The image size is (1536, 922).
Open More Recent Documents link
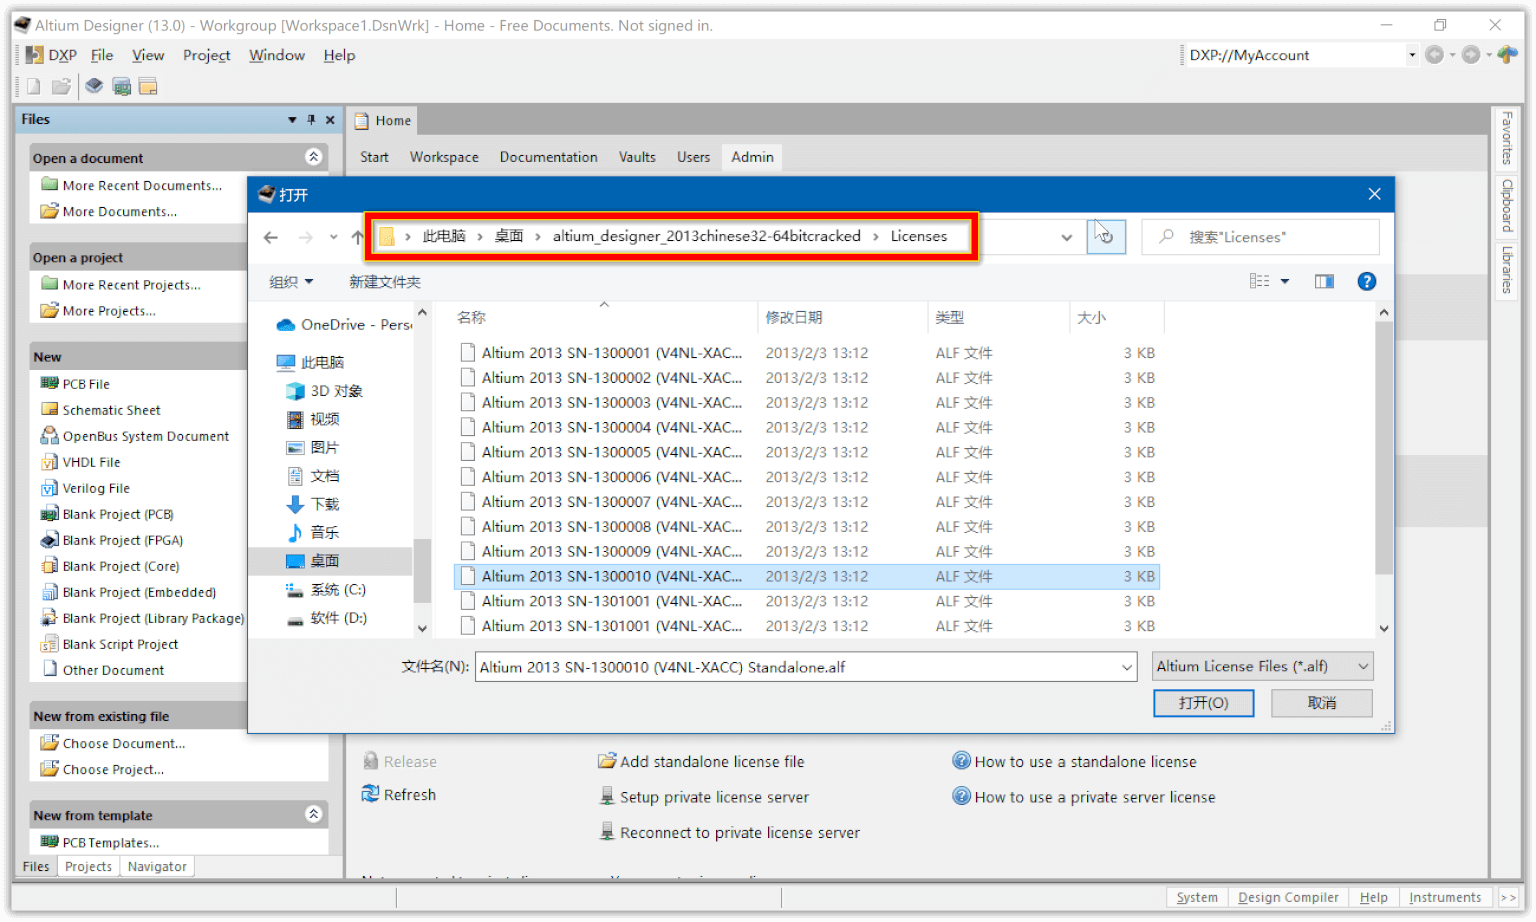142,185
